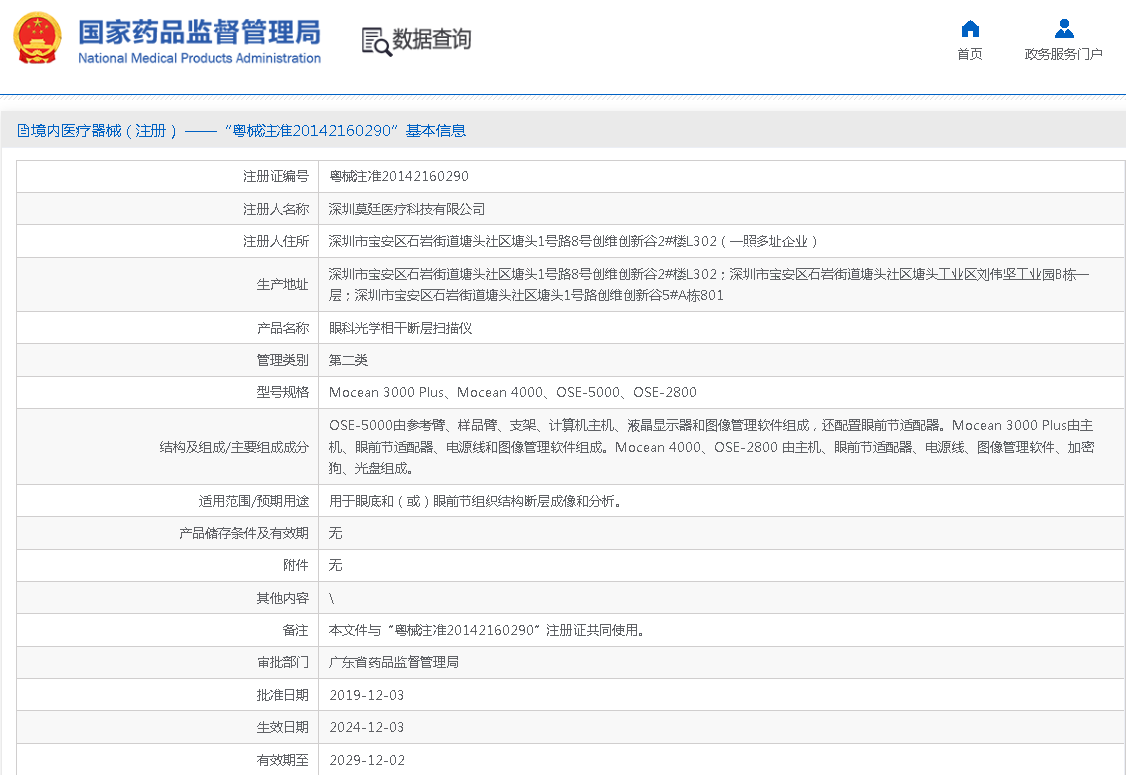Open the 政务服务门户 text link
This screenshot has height=775, width=1126.
tap(1063, 54)
